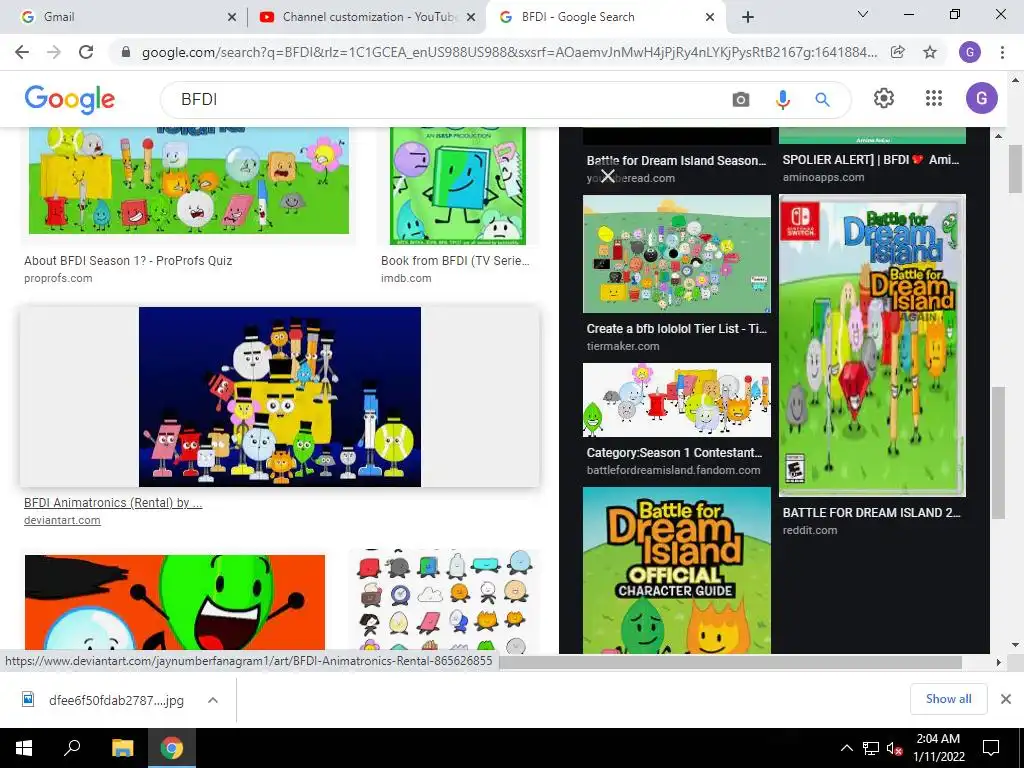Screen dimensions: 1024x768
Task: Open Chrome's three-dot menu
Action: (x=1002, y=52)
